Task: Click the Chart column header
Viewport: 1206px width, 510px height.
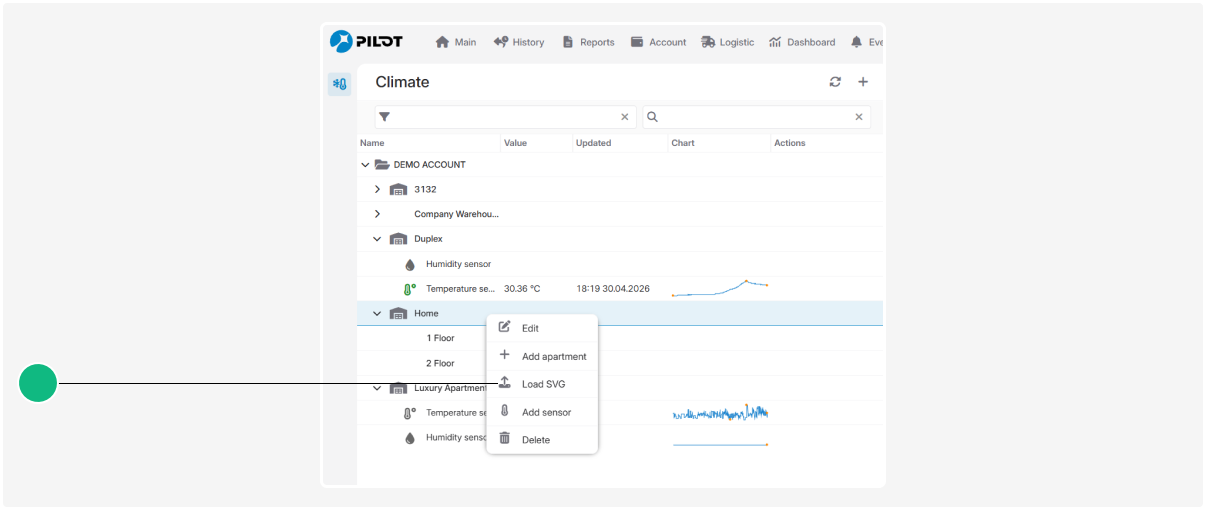Action: (683, 143)
